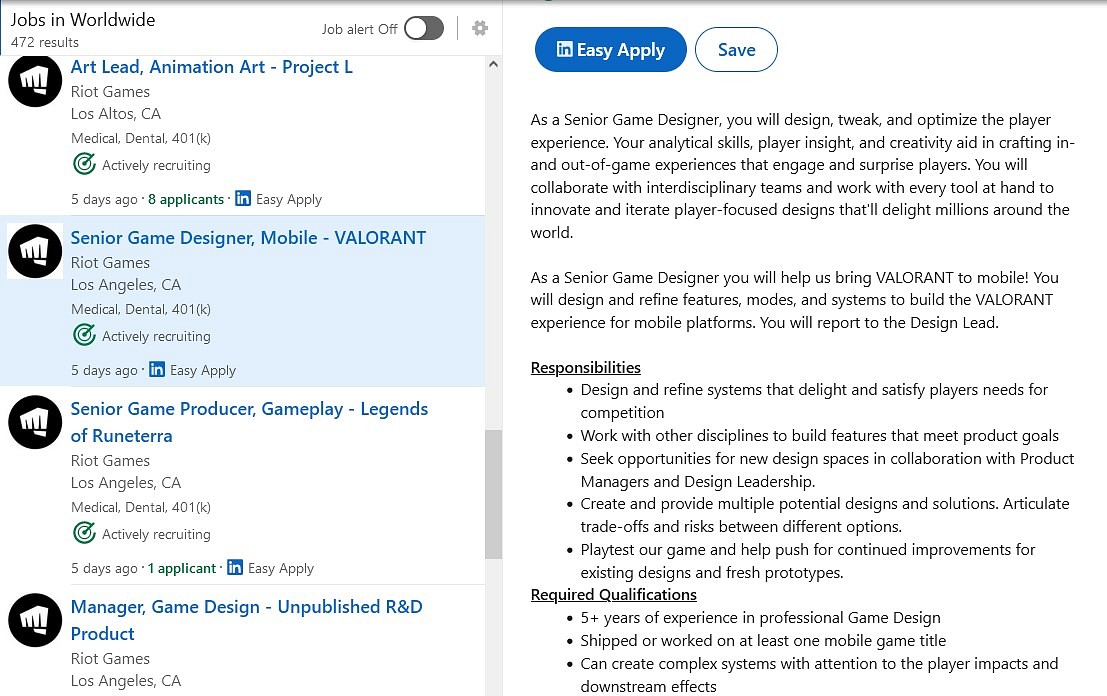Click Easy Apply text in Senior Game Designer listing
This screenshot has width=1107, height=696.
tap(203, 370)
